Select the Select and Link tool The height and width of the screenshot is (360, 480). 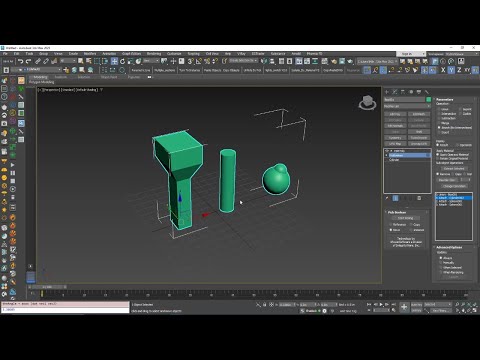pos(38,61)
